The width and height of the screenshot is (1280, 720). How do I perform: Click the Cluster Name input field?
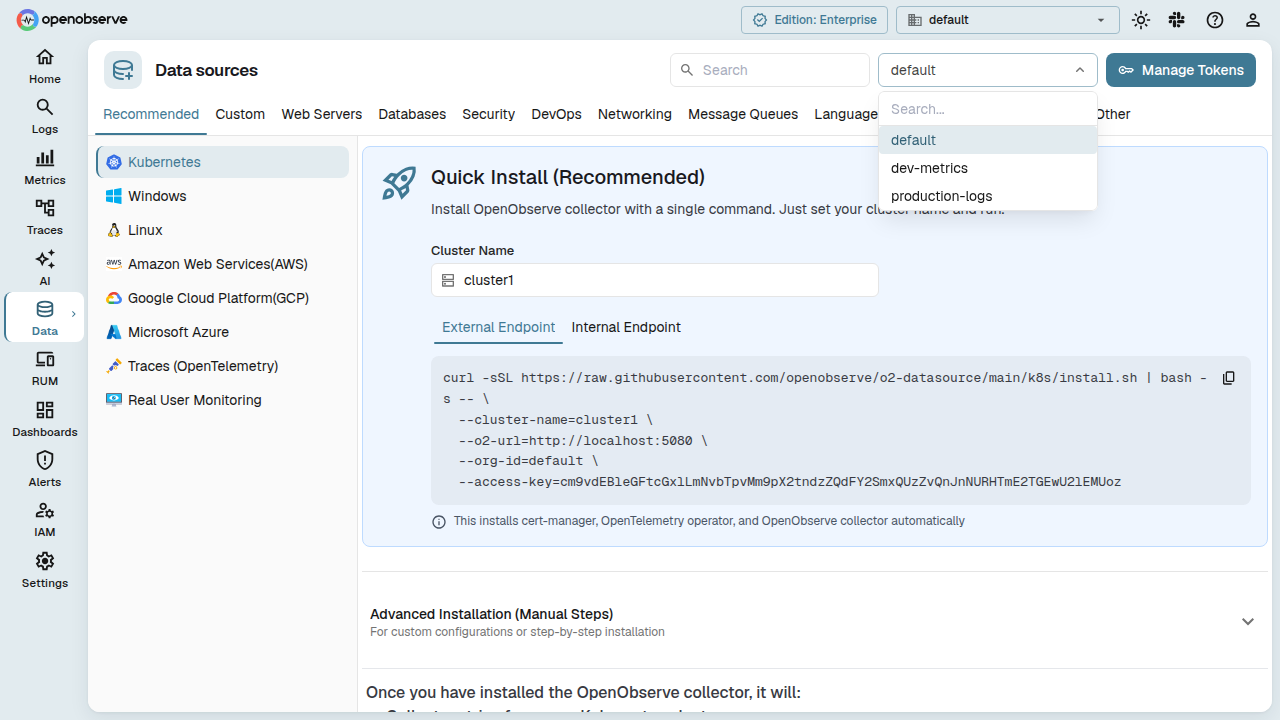(655, 280)
